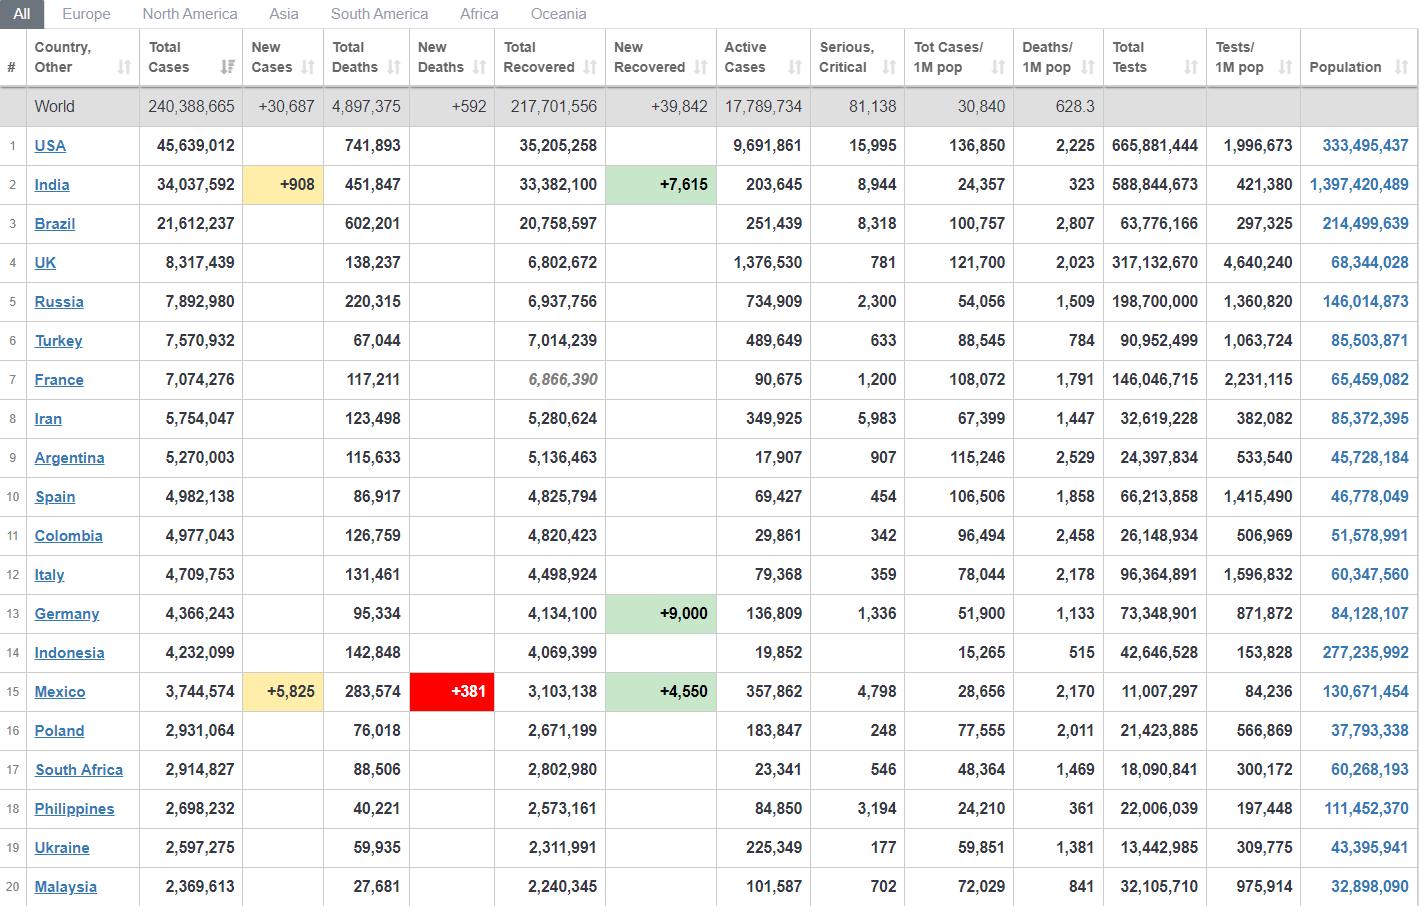Screen dimensions: 1420x906
Task: Click World active cases 17,789,734
Action: coord(763,106)
